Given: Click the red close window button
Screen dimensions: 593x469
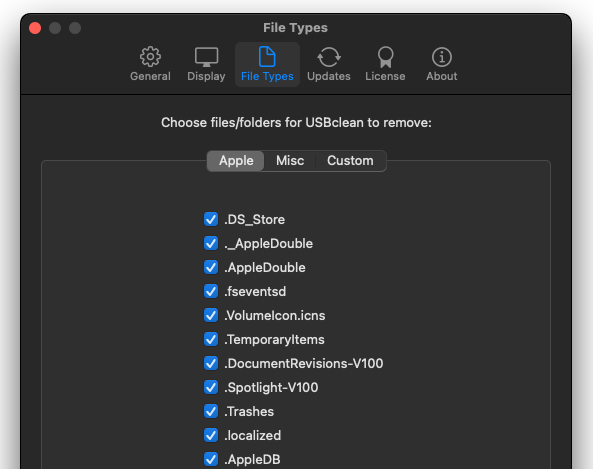Looking at the screenshot, I should pyautogui.click(x=35, y=28).
